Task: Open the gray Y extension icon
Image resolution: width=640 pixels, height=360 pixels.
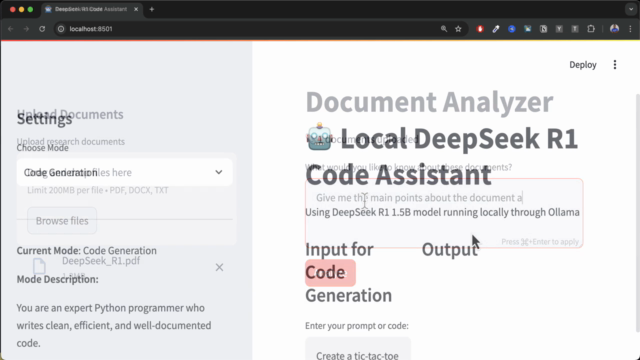Action: (559, 29)
